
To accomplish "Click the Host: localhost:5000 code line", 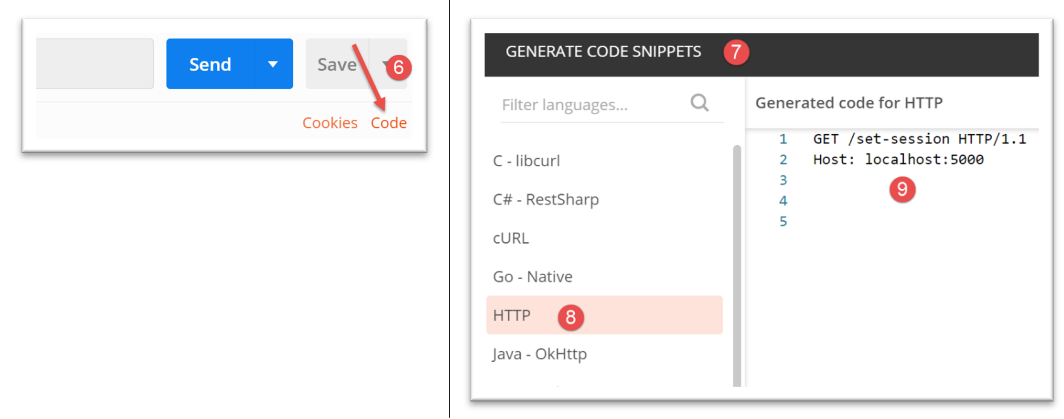I will [x=899, y=160].
